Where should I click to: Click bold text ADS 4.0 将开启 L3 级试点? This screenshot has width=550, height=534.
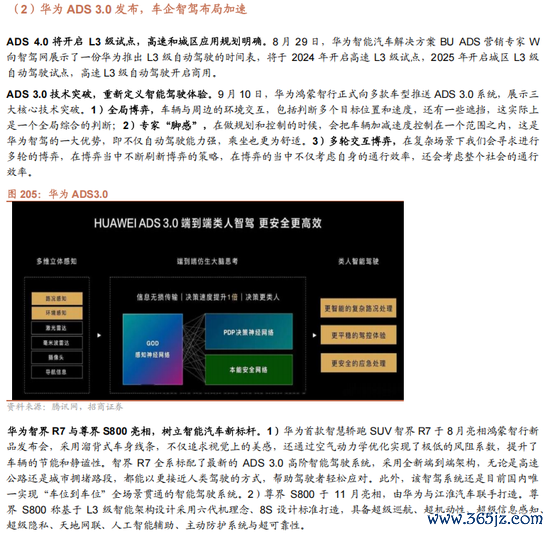[x=71, y=41]
